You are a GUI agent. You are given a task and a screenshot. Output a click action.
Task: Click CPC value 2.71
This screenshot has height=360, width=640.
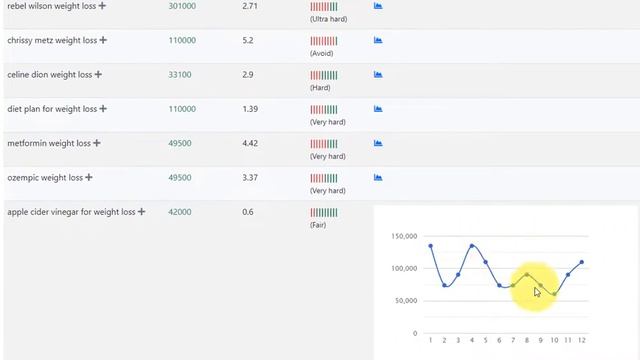click(250, 6)
